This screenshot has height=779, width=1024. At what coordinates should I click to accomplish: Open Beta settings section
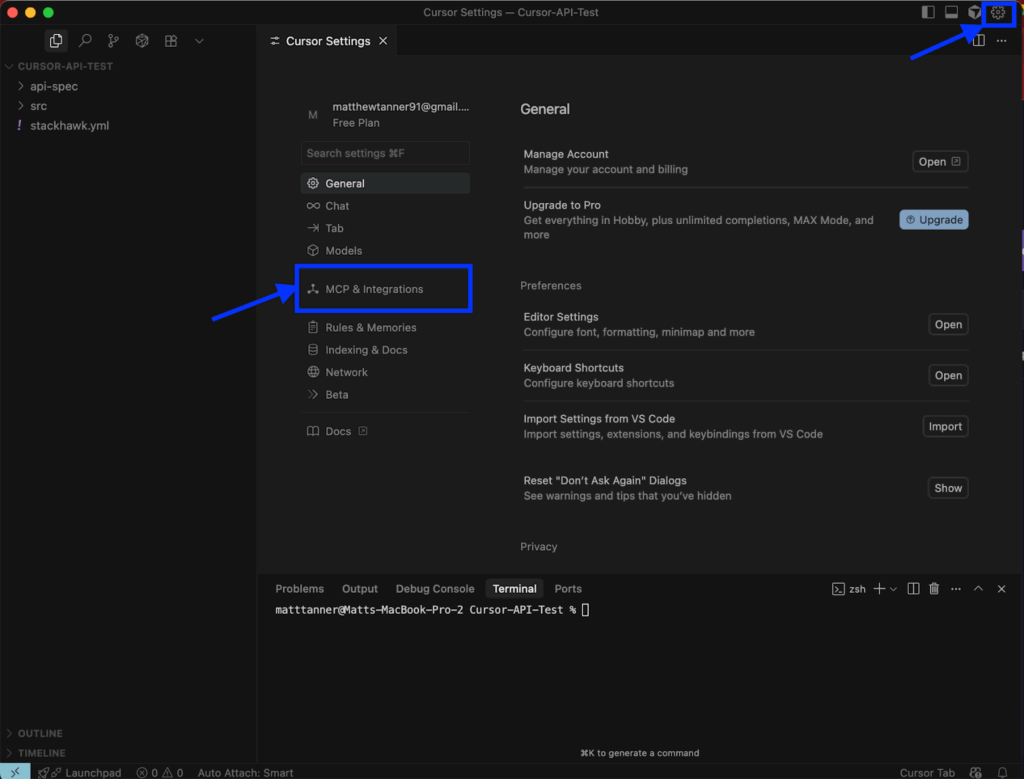click(x=385, y=394)
